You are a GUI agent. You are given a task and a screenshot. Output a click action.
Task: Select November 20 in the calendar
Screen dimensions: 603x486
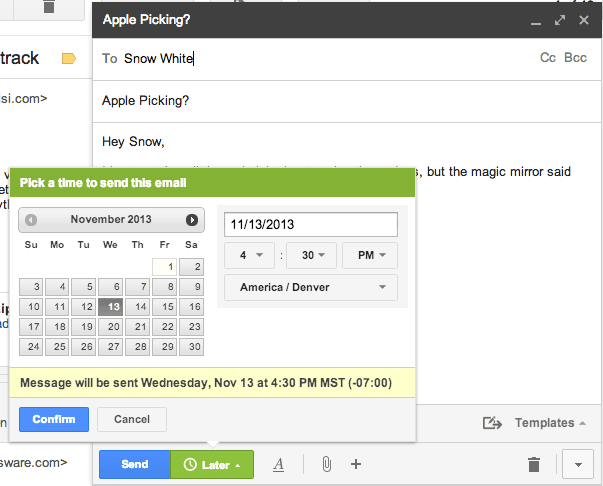112,327
